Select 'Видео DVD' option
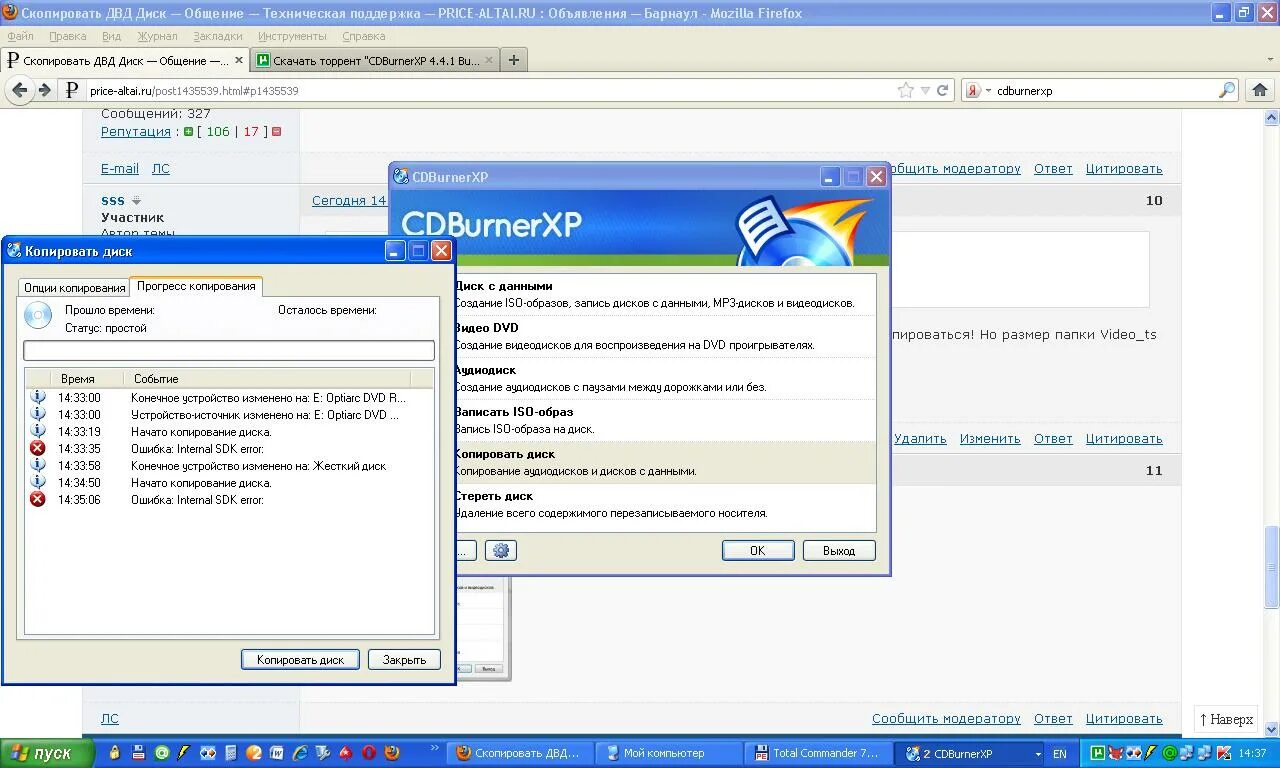 click(665, 337)
